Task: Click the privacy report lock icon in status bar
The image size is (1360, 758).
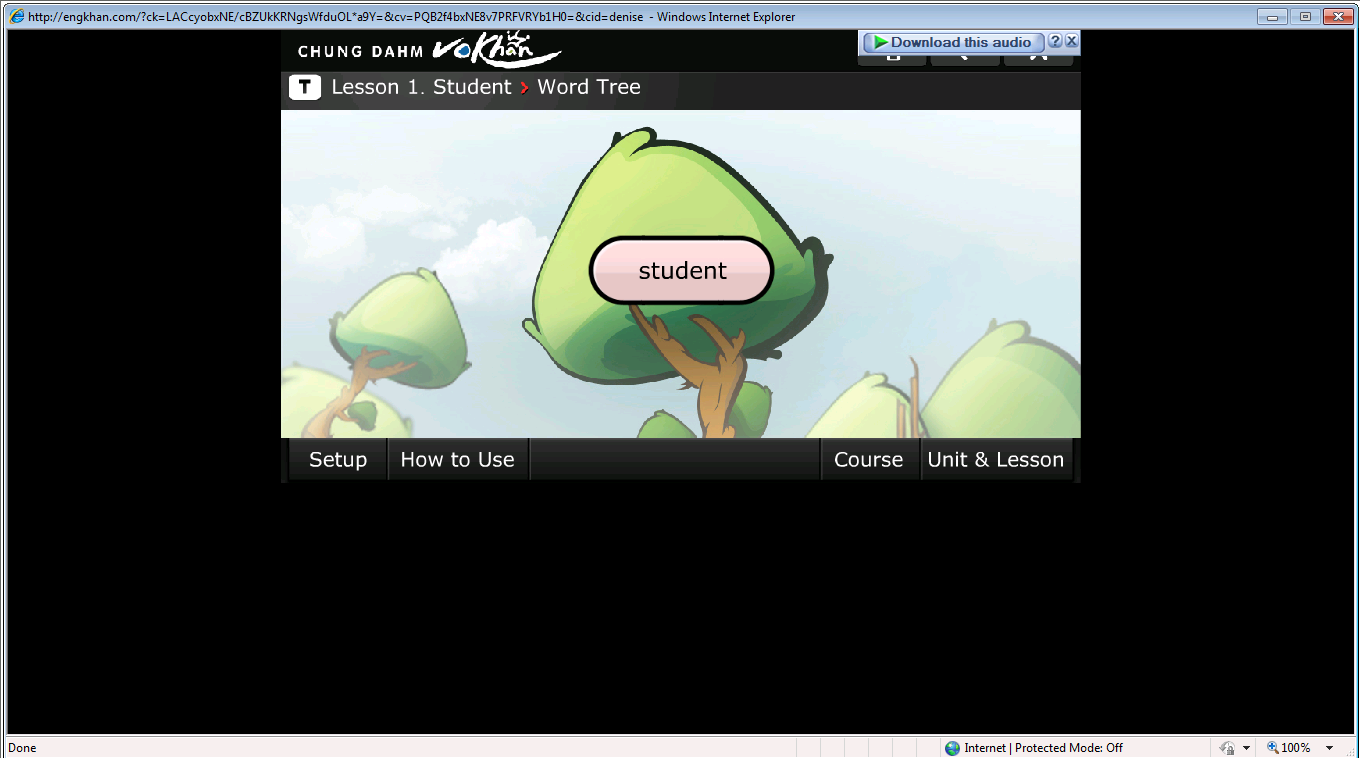Action: tap(1227, 748)
